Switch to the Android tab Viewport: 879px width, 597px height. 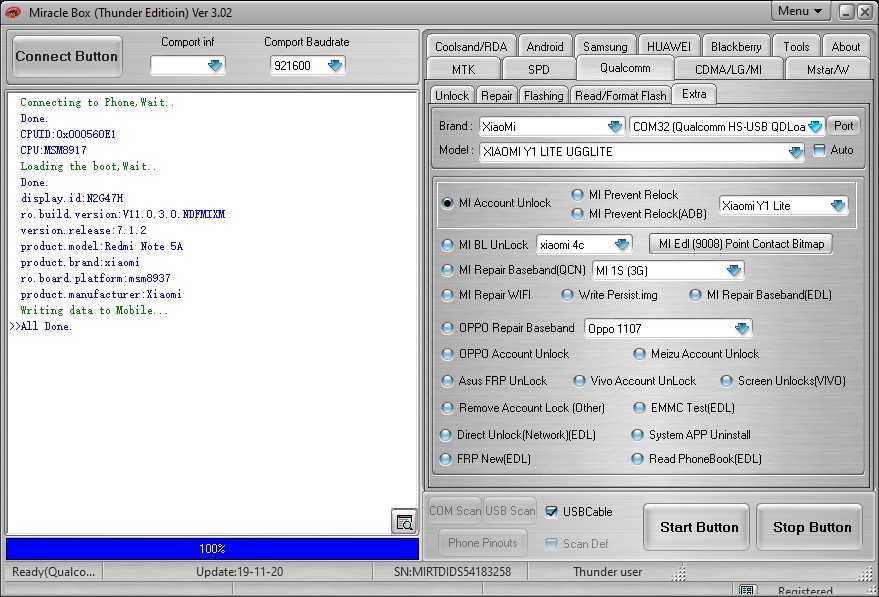click(x=545, y=47)
